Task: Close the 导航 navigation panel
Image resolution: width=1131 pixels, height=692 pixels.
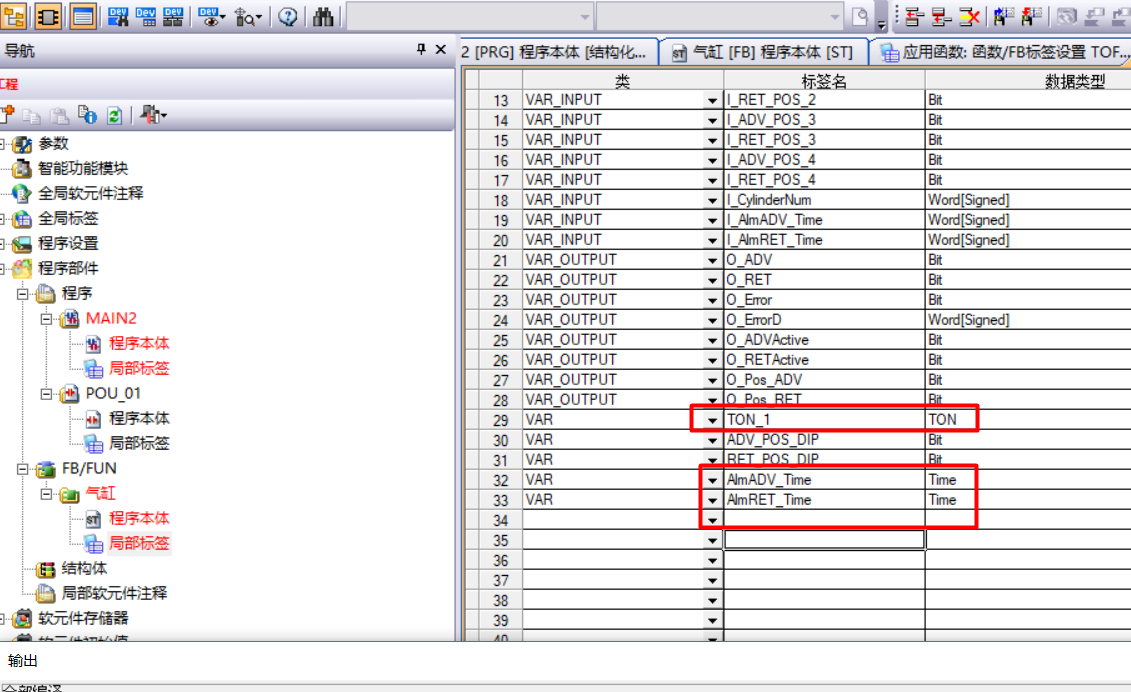Action: click(441, 50)
